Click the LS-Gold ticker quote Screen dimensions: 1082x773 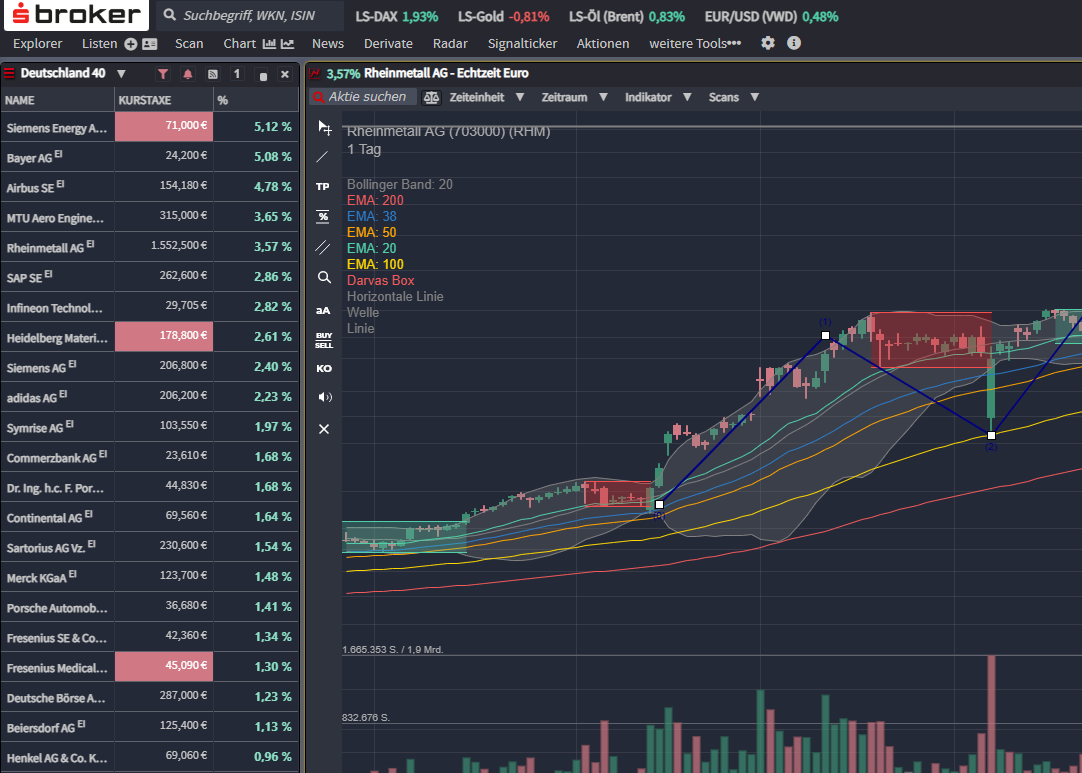[504, 17]
